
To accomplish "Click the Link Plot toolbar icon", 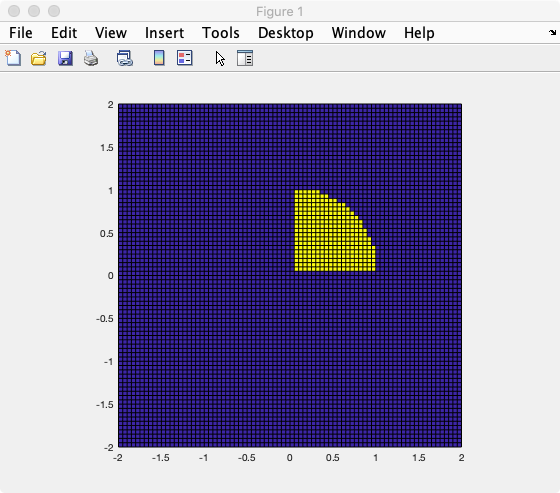I will click(125, 58).
